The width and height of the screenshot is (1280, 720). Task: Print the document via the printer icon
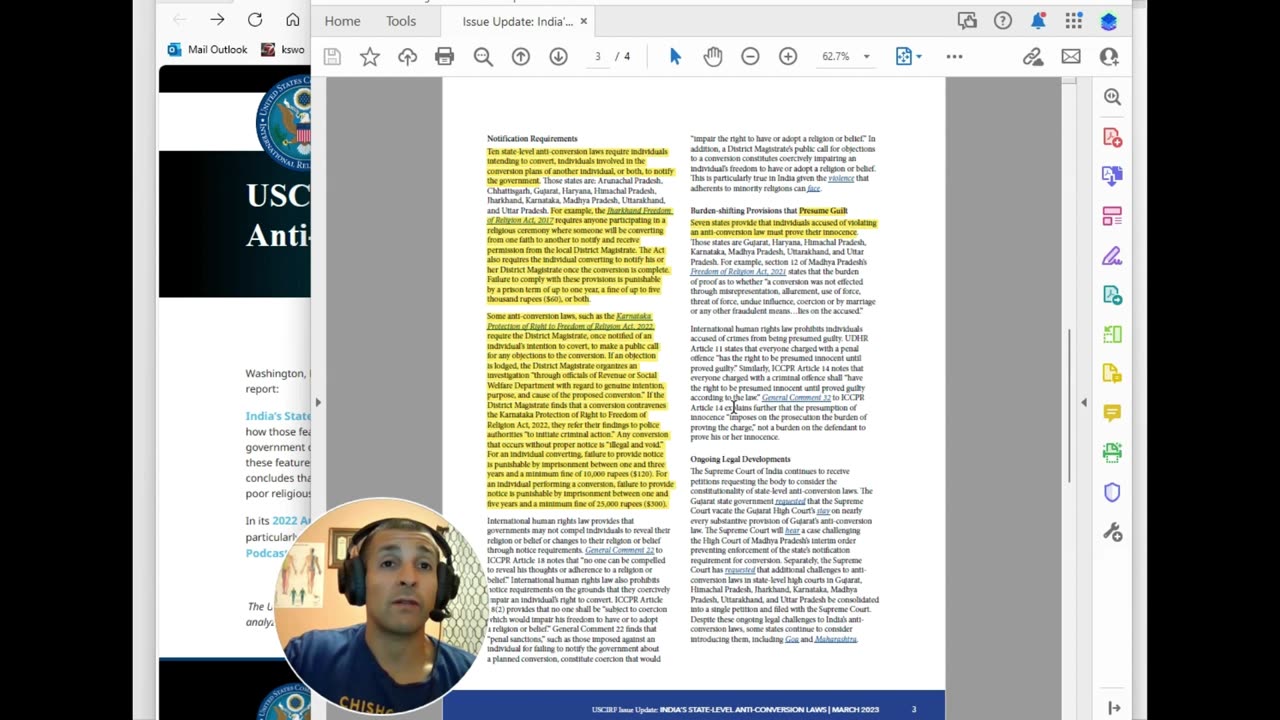(445, 57)
